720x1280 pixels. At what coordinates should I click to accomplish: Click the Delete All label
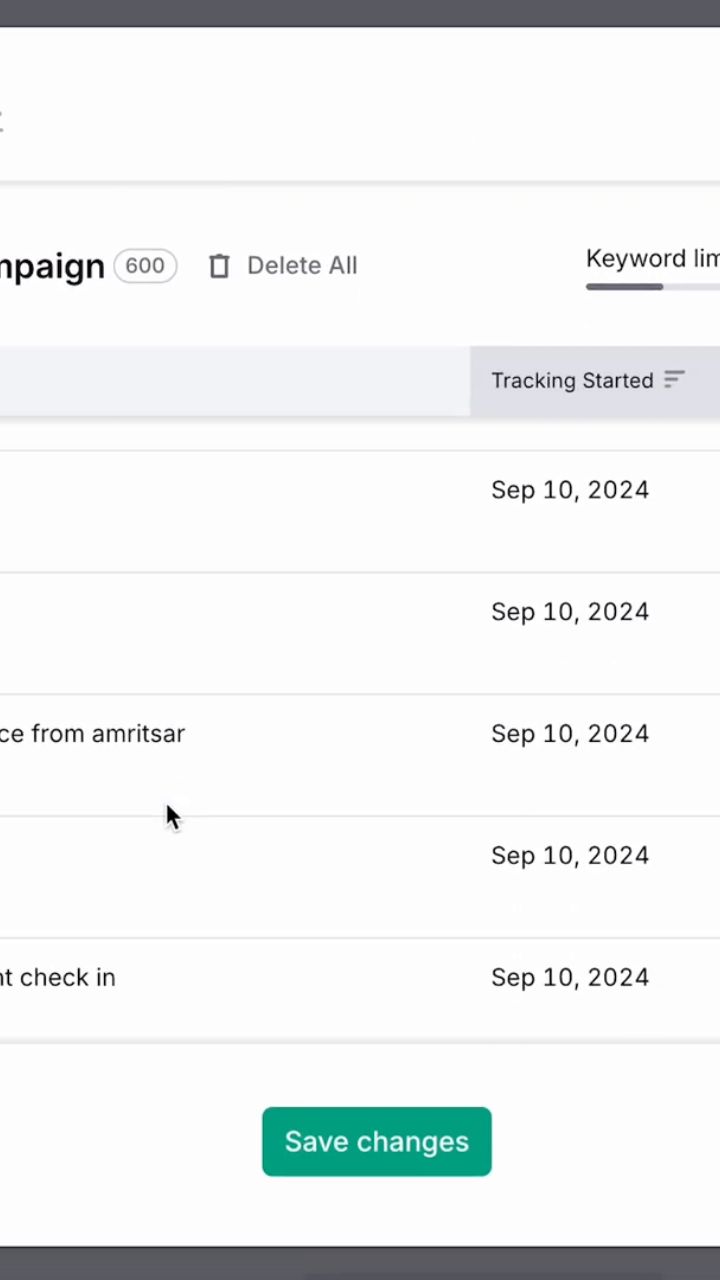coord(302,266)
